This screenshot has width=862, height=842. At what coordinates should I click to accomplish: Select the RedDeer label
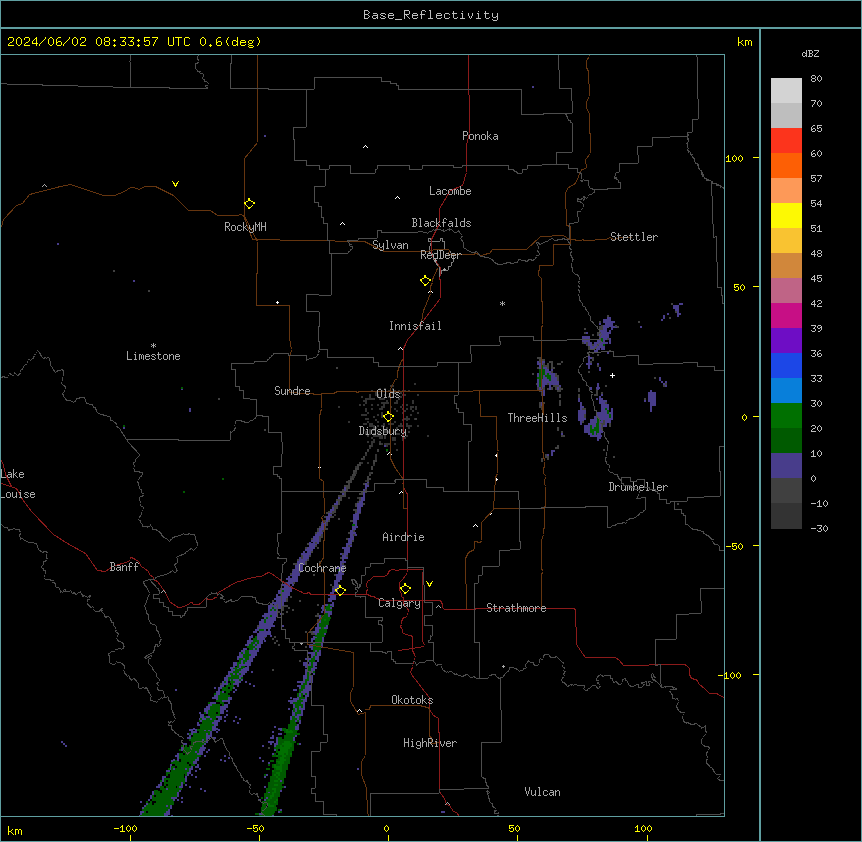pyautogui.click(x=440, y=255)
